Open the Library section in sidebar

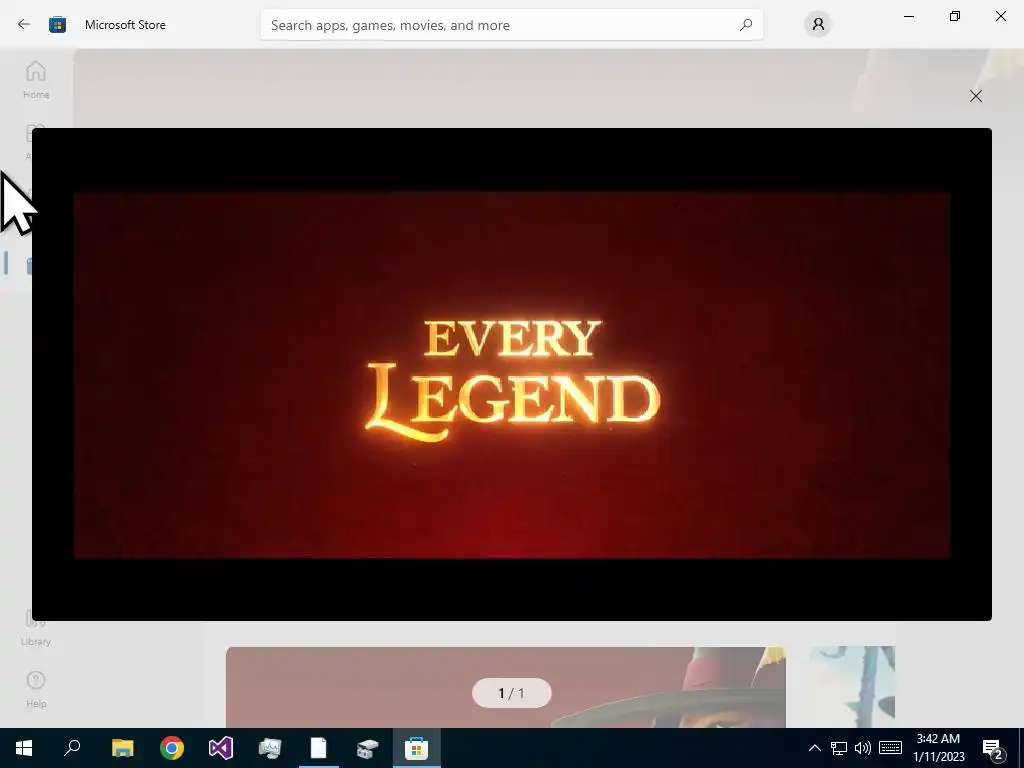click(36, 628)
